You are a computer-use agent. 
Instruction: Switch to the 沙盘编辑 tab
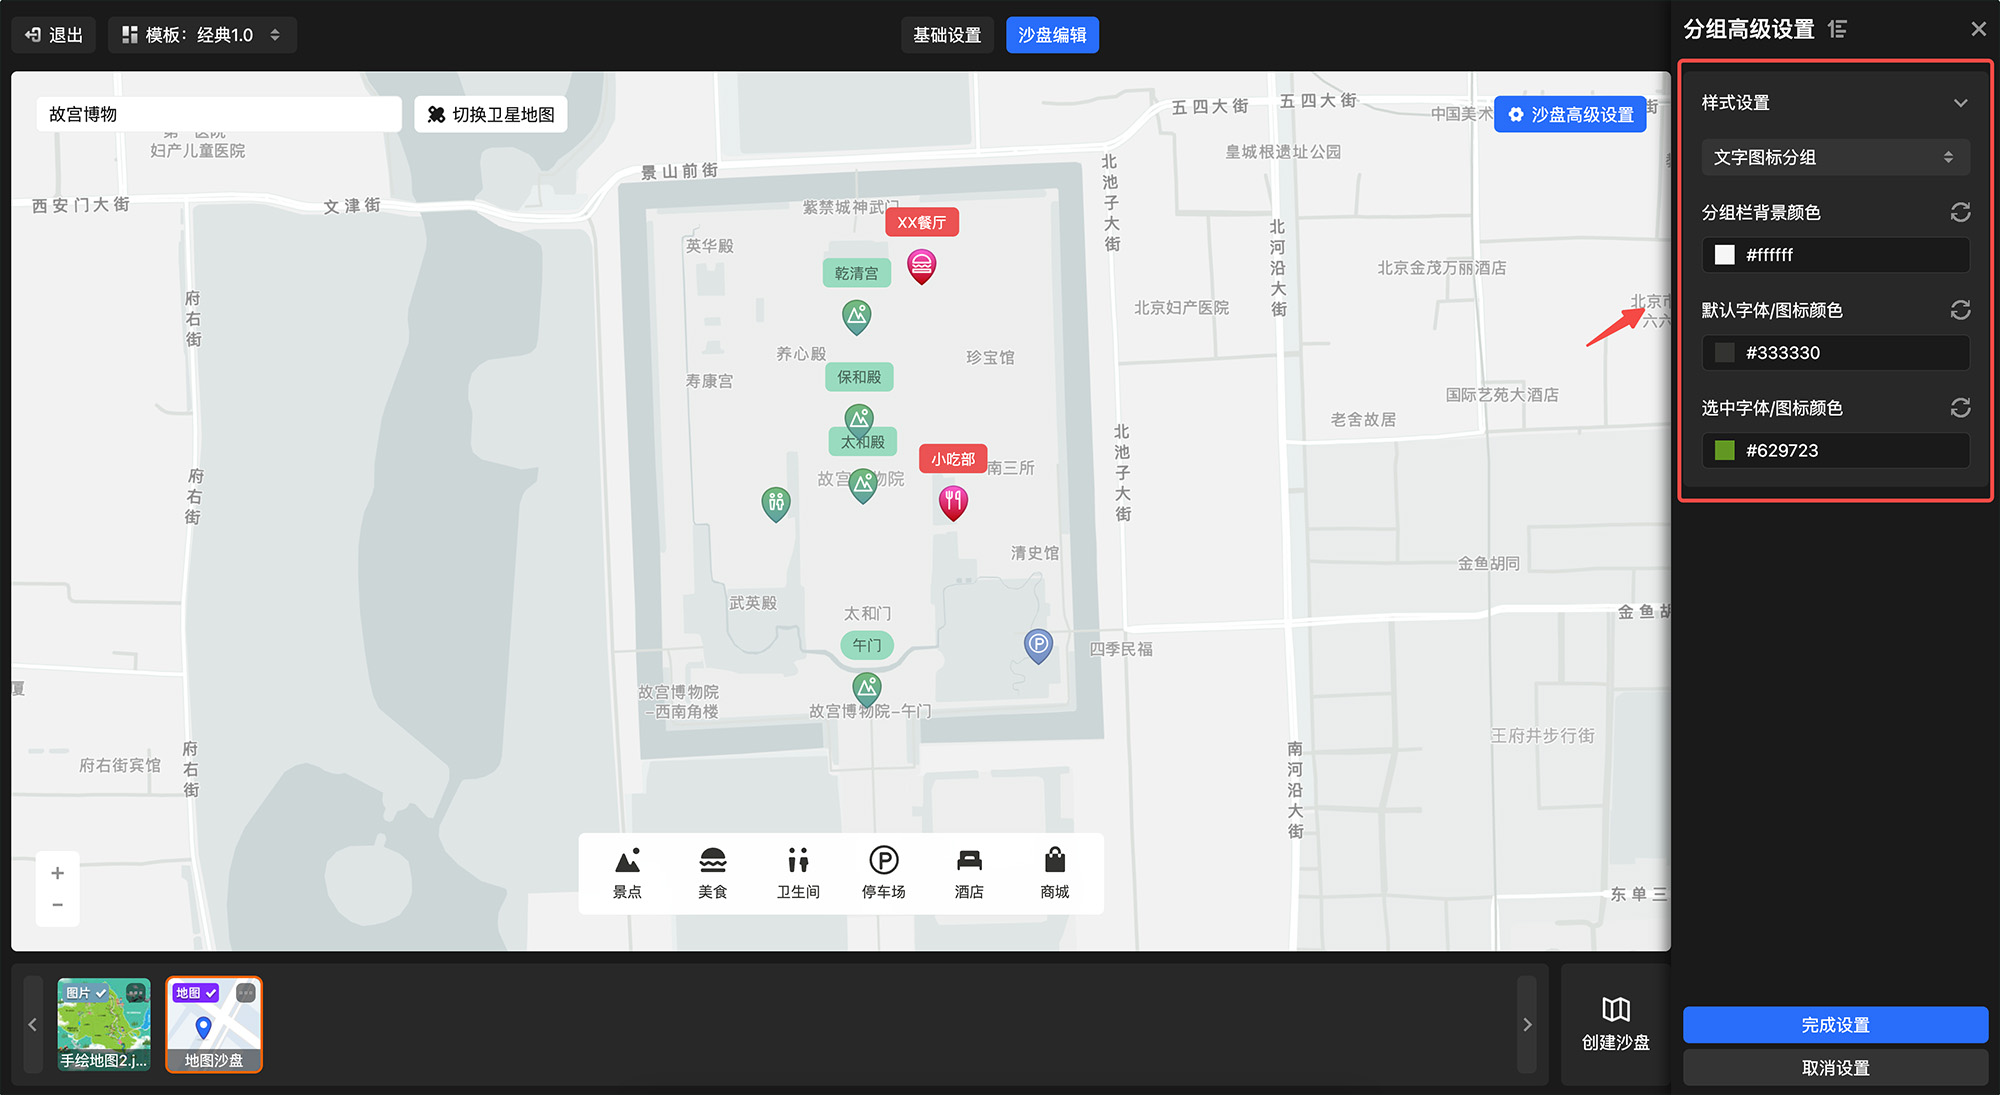coord(1052,35)
